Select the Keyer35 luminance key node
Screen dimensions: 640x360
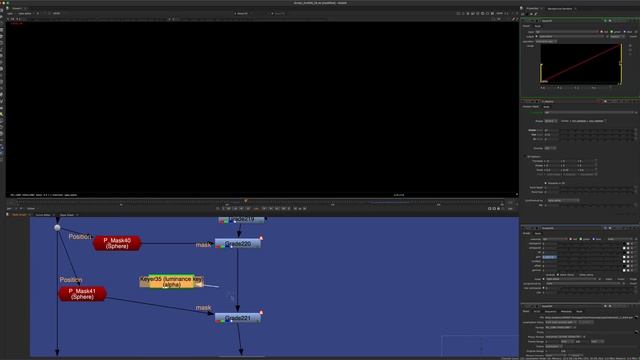tap(171, 282)
